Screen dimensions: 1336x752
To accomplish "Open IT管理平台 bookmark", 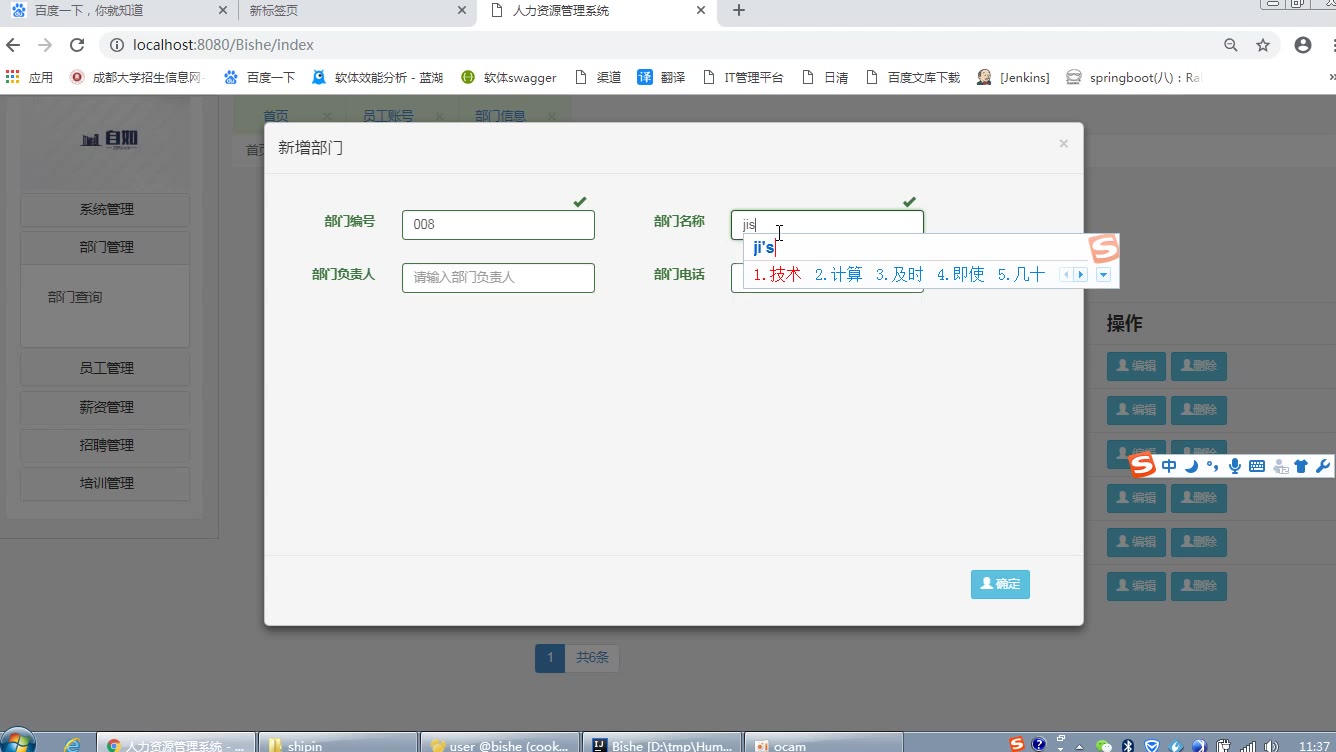I will tap(743, 77).
